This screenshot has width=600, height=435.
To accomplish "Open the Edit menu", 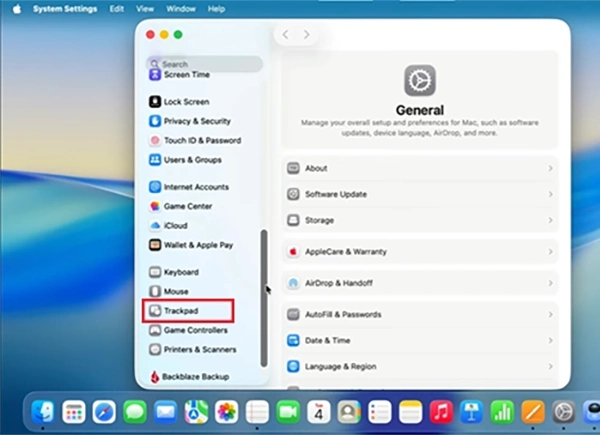I will pos(117,9).
